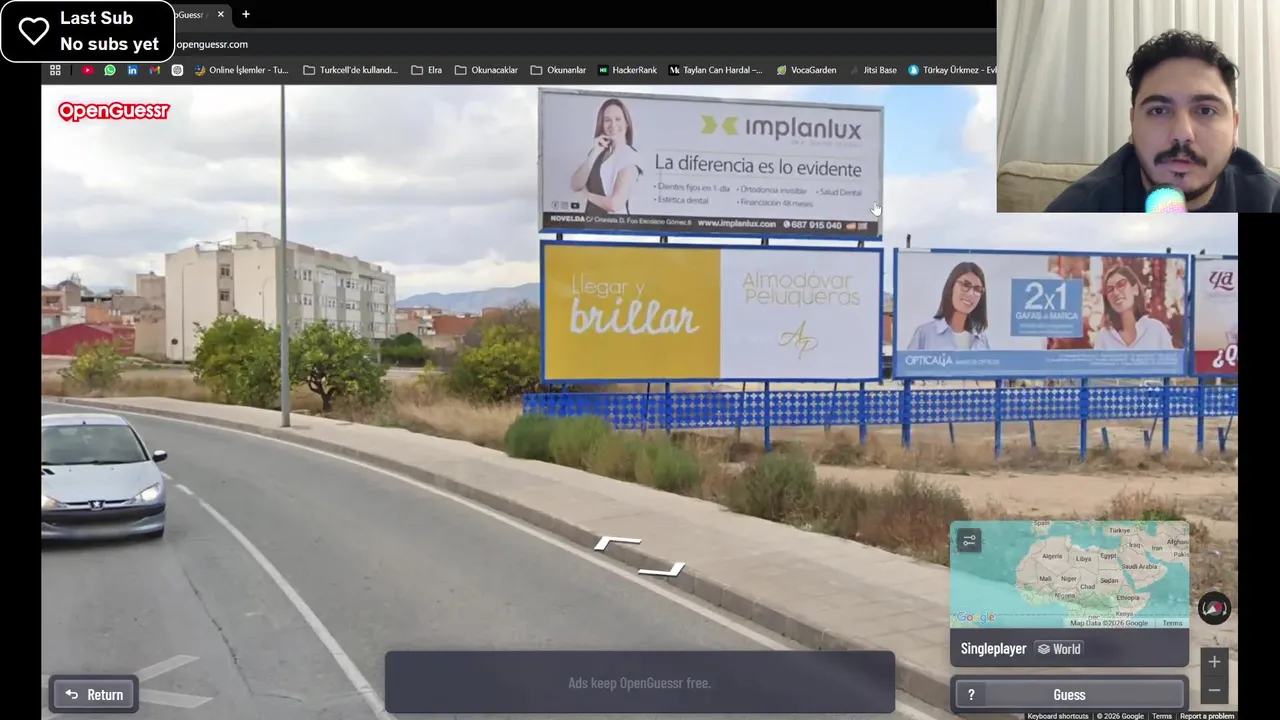This screenshot has width=1280, height=720.
Task: Click the guess minimap
Action: (x=1069, y=574)
